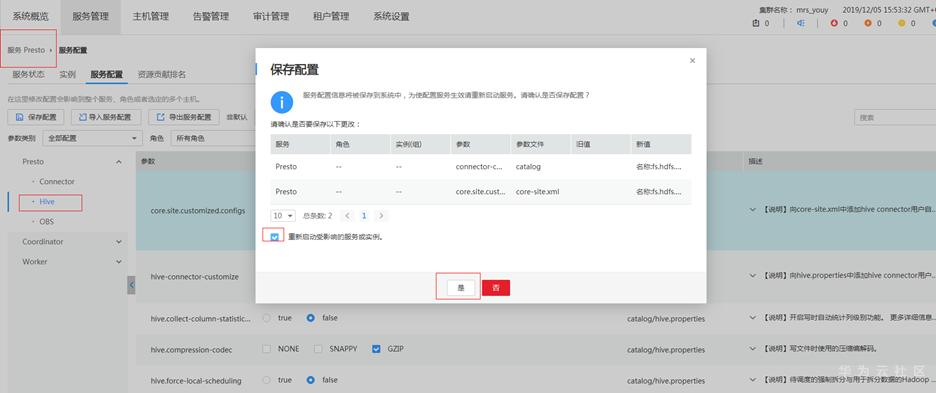Click the hive-connector-customize parameter name
Image resolution: width=936 pixels, height=393 pixels.
(195, 277)
